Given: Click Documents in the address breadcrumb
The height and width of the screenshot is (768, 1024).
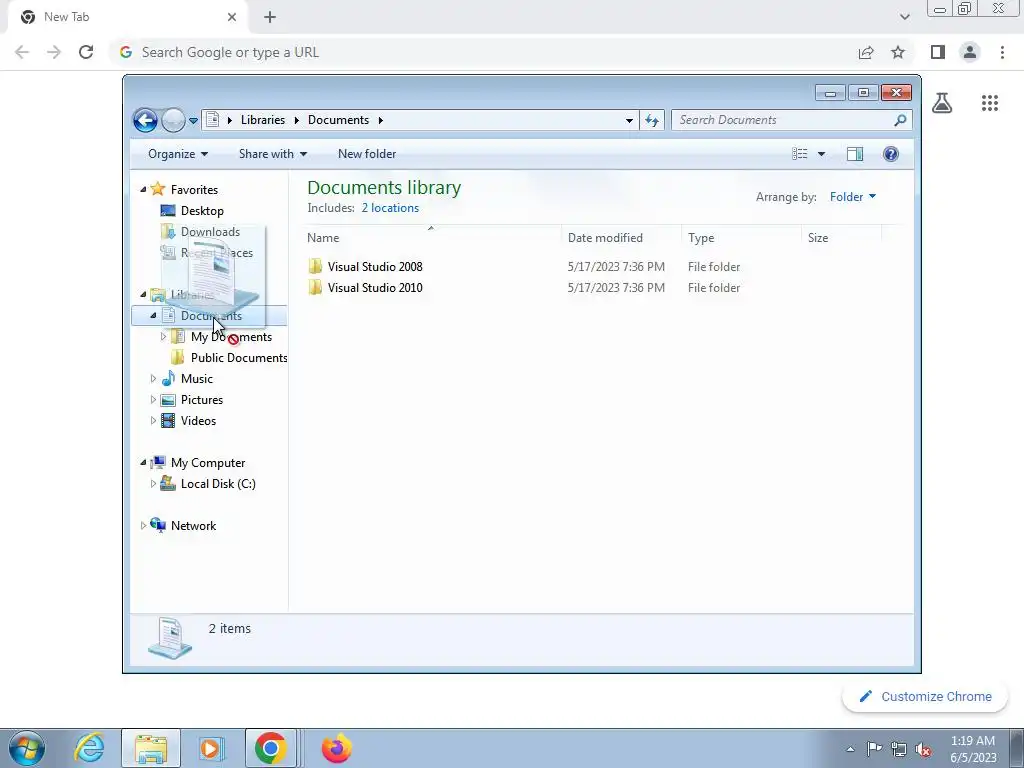Looking at the screenshot, I should point(338,120).
